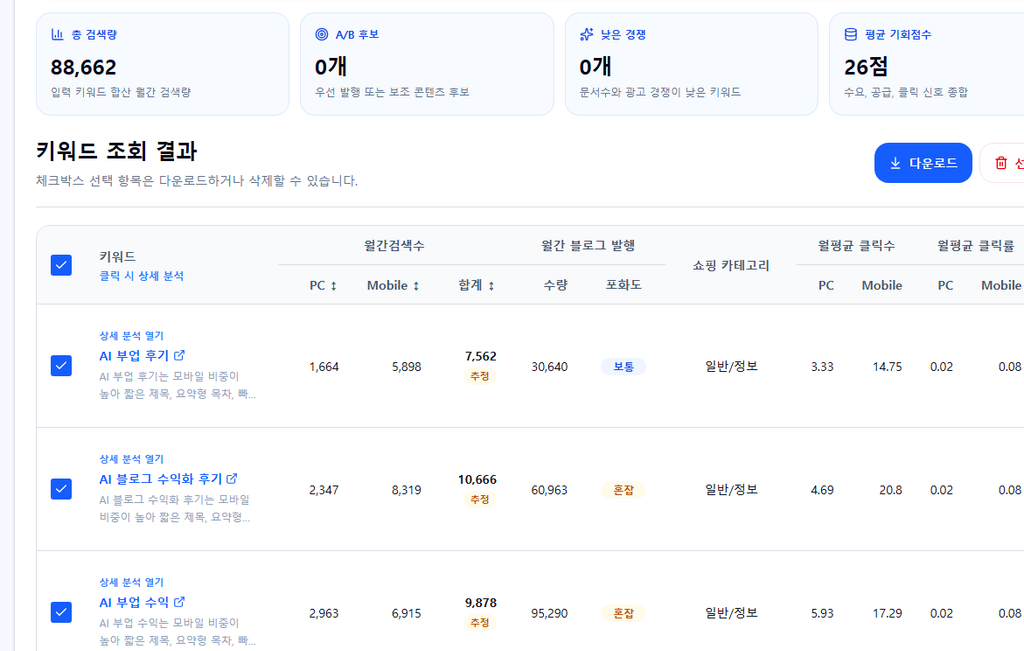Click the database icon beside 평균 기회점수
This screenshot has width=1024, height=651.
pyautogui.click(x=850, y=35)
